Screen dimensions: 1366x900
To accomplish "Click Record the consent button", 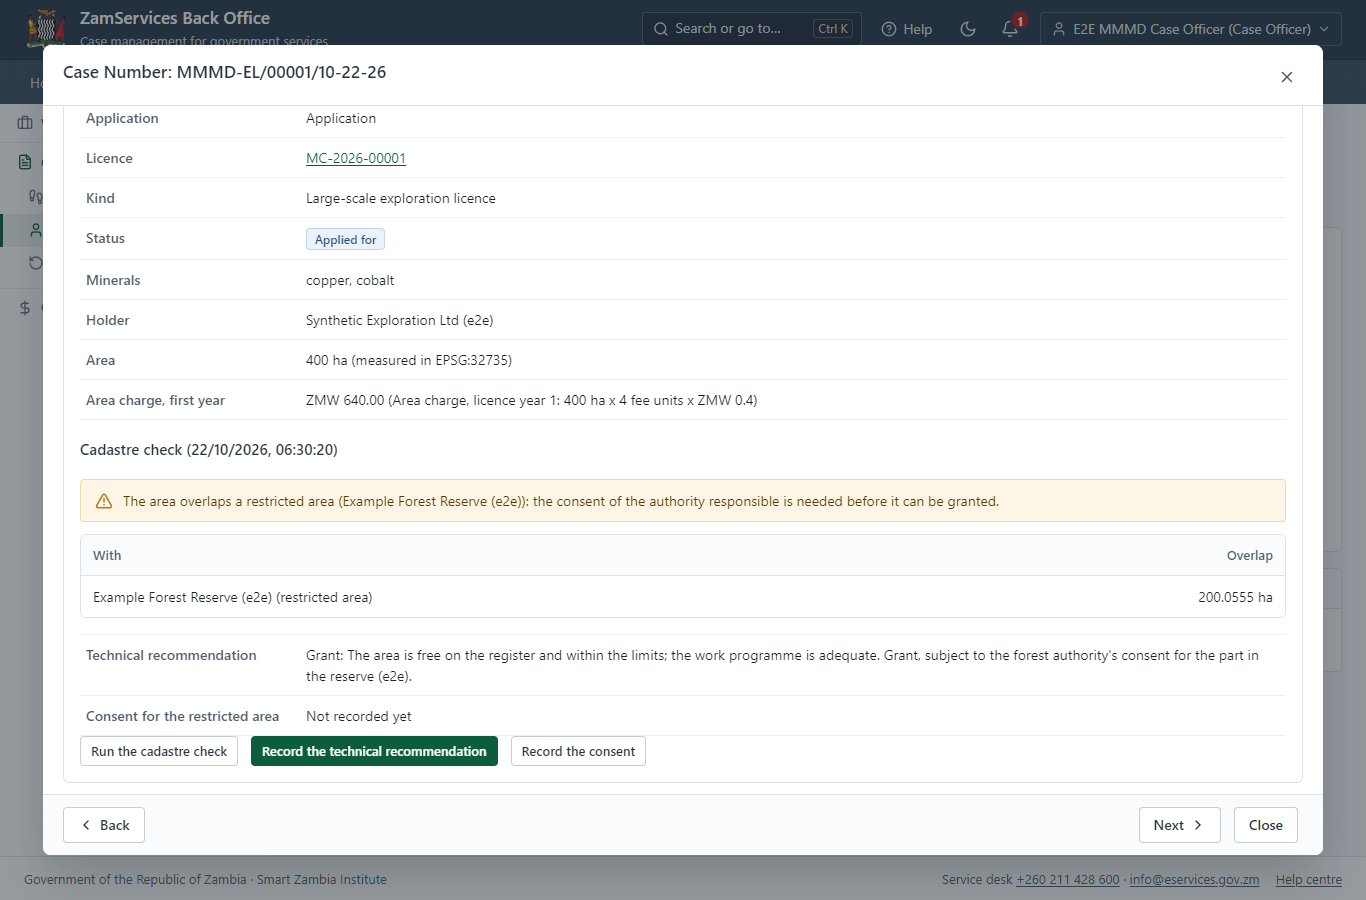I will click(x=578, y=751).
